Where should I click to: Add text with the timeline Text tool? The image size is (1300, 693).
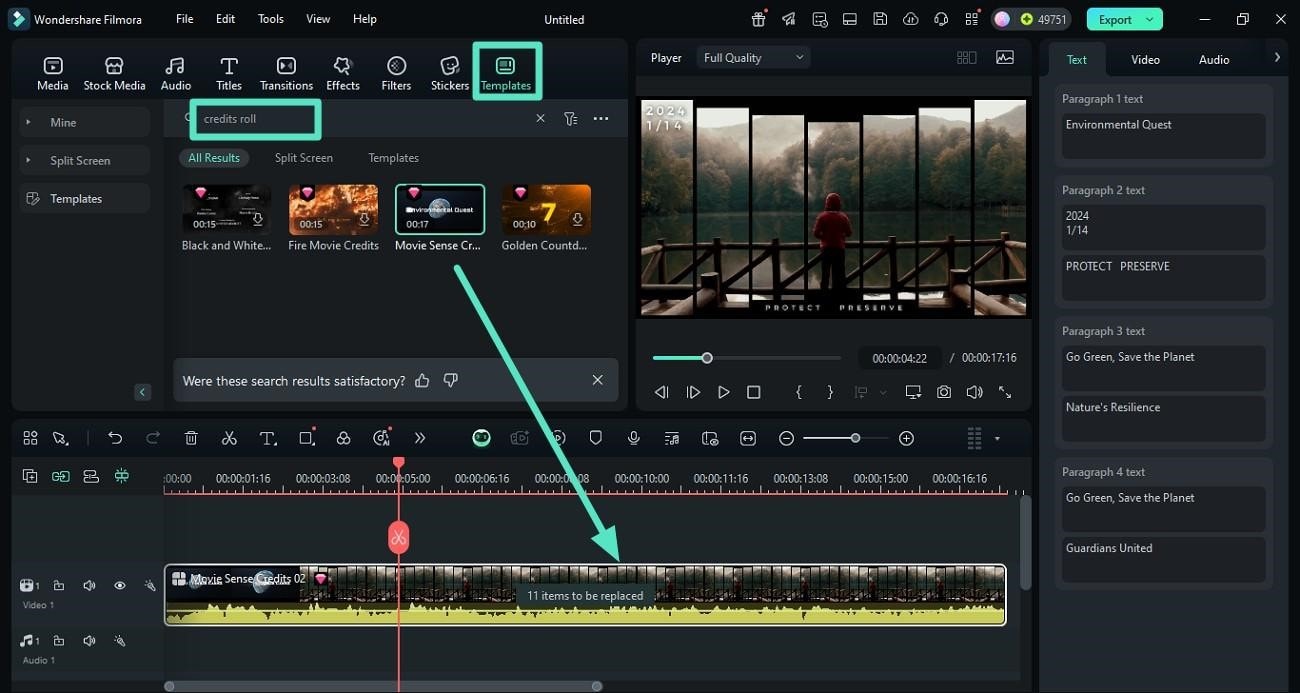pos(268,438)
